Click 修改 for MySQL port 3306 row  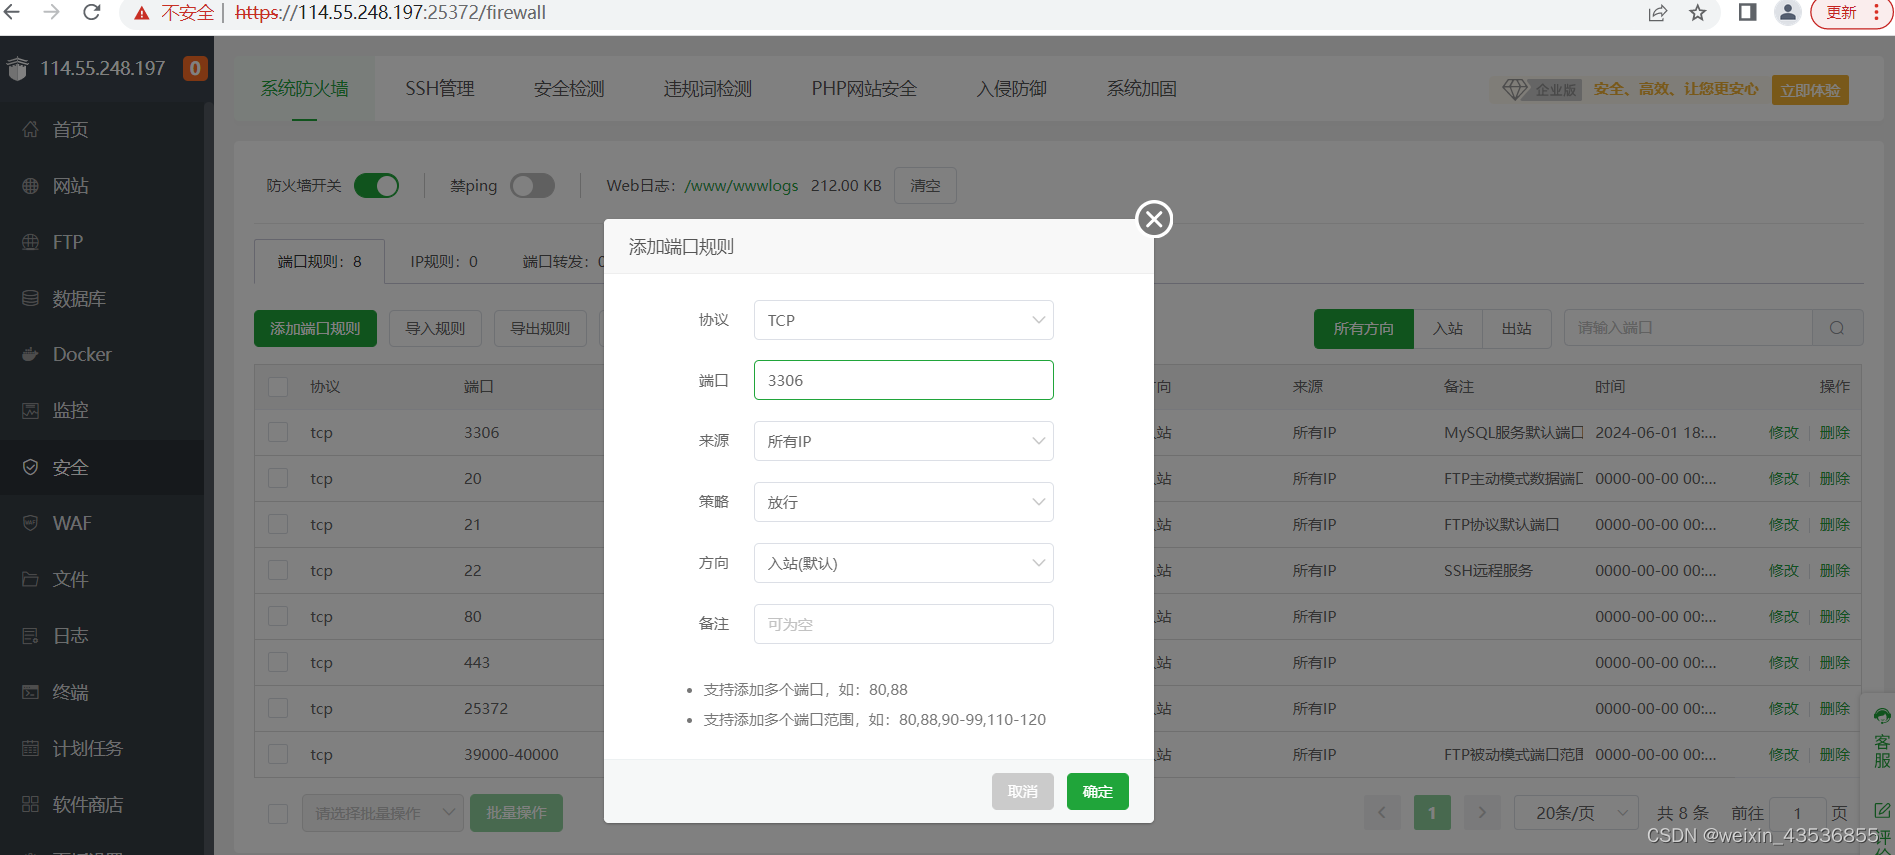click(x=1784, y=432)
